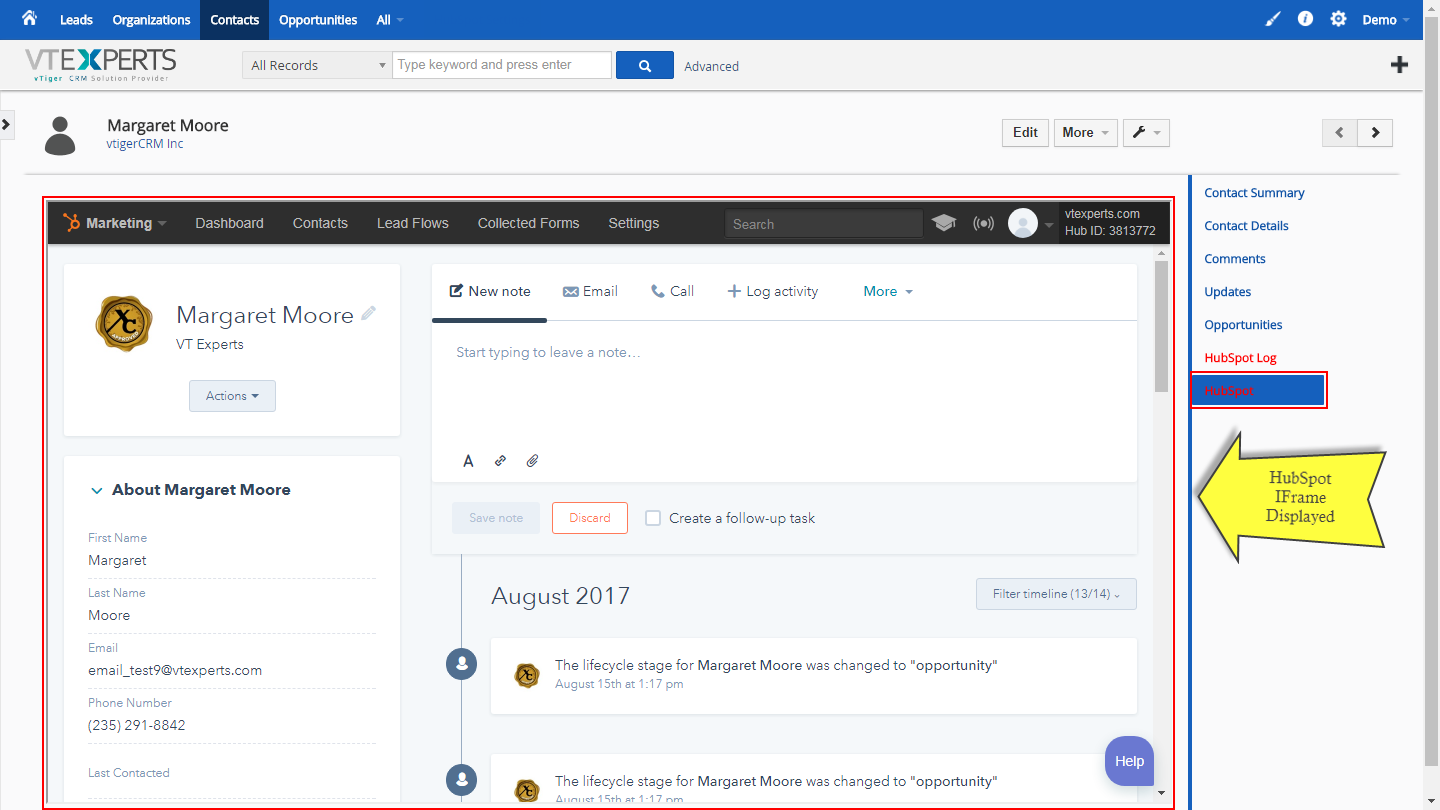Collapse About Margaret Moore section
The width and height of the screenshot is (1440, 810).
(97, 490)
